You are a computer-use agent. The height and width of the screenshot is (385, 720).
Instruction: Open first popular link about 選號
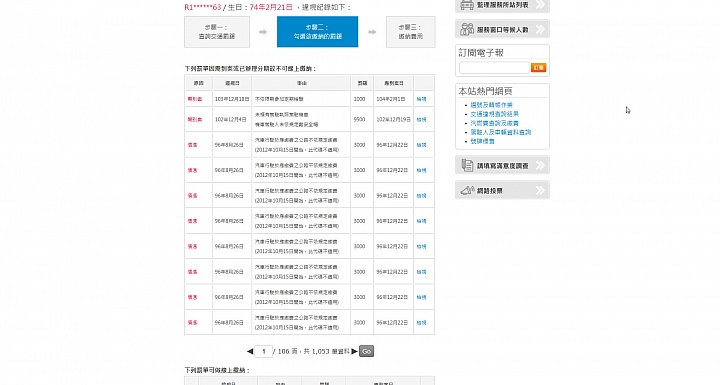coord(491,105)
